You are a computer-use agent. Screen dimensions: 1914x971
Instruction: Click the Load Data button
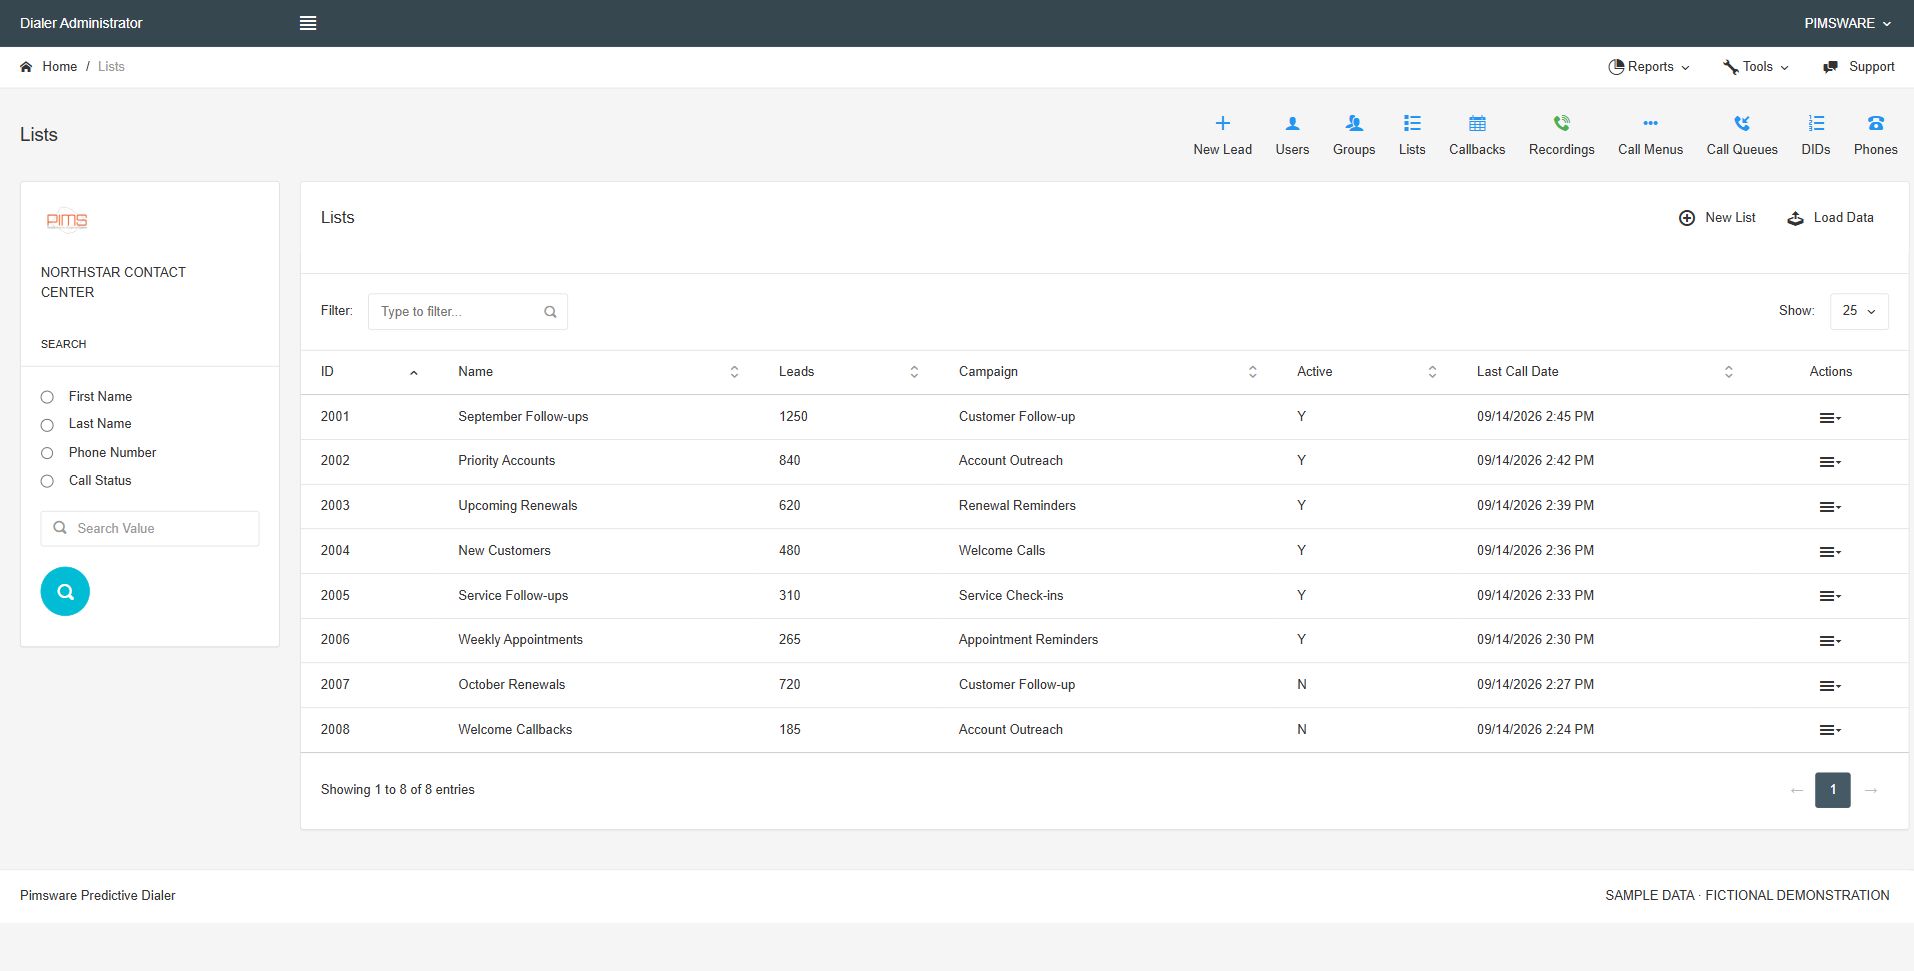pos(1829,218)
